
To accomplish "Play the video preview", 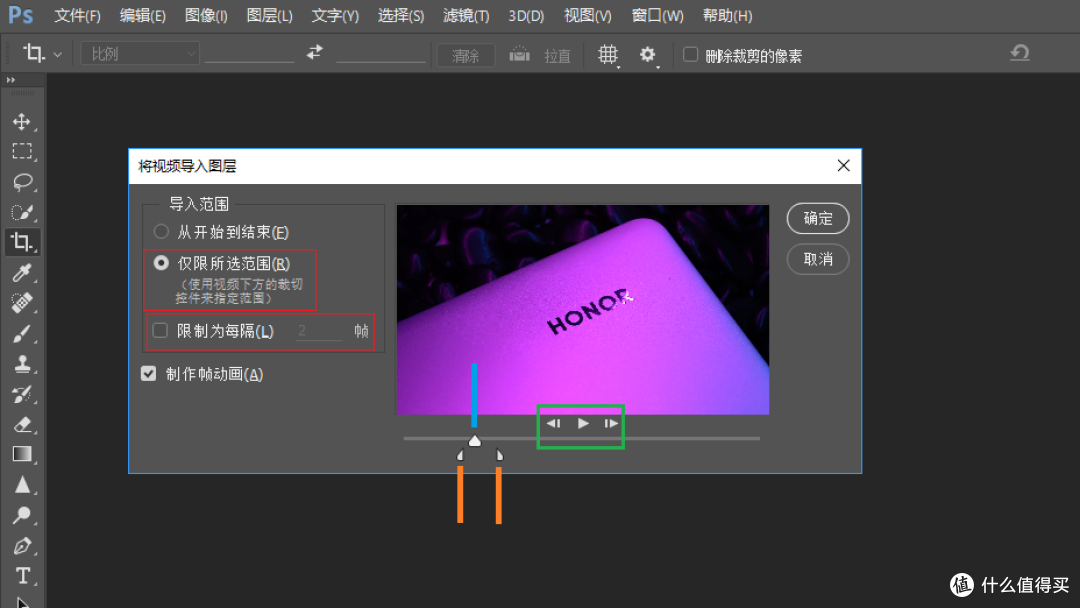I will pos(583,423).
